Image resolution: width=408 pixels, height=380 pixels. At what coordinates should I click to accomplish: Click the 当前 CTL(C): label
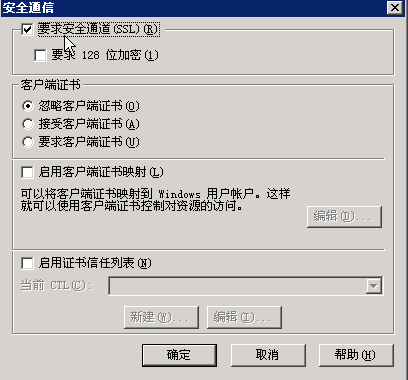pos(56,286)
